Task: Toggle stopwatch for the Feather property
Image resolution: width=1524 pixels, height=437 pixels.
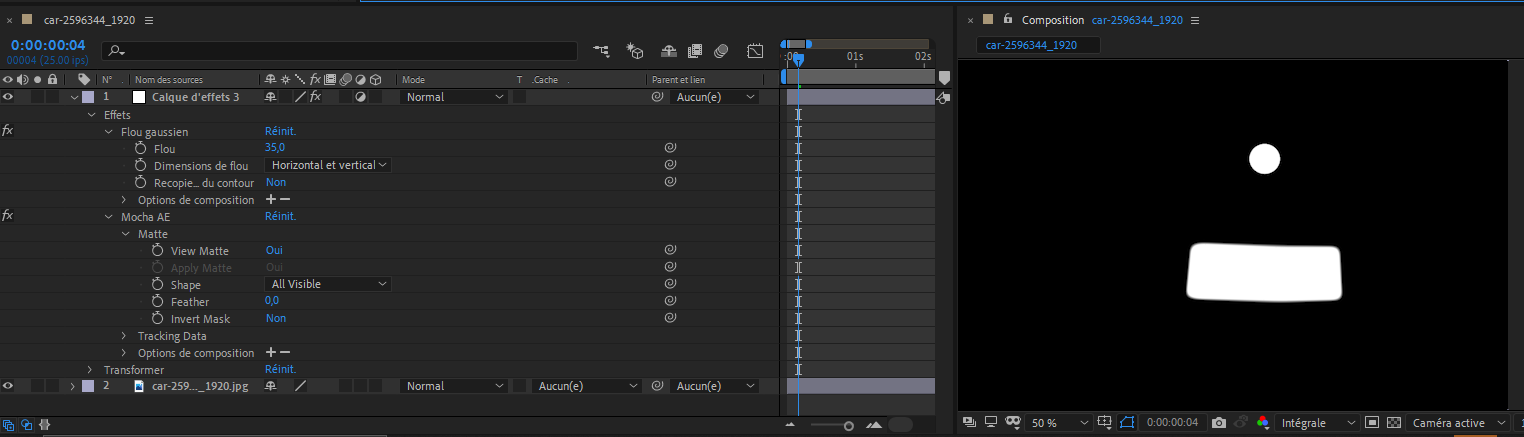Action: [x=157, y=301]
